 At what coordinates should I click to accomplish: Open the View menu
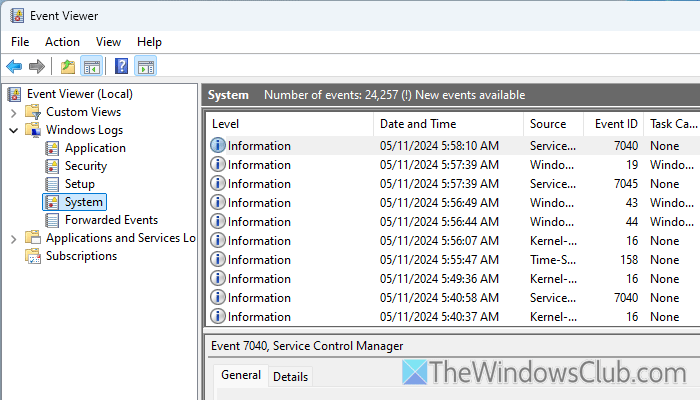tap(108, 42)
